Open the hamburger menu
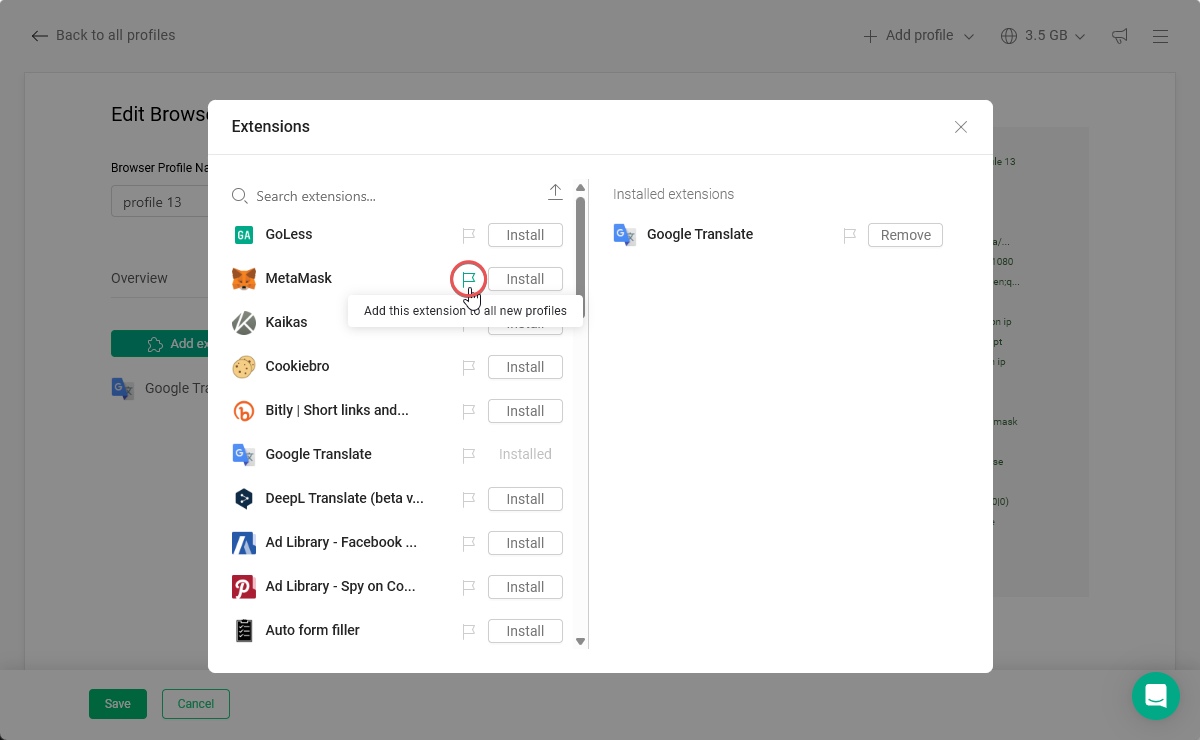This screenshot has width=1200, height=740. point(1160,36)
